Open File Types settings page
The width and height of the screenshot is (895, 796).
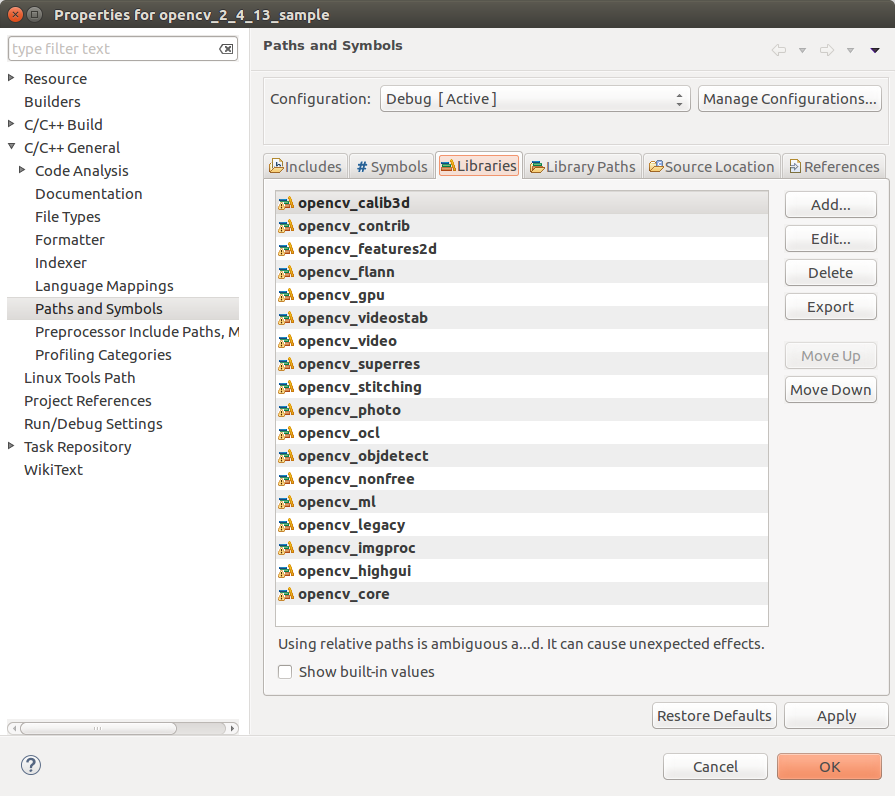(x=67, y=217)
